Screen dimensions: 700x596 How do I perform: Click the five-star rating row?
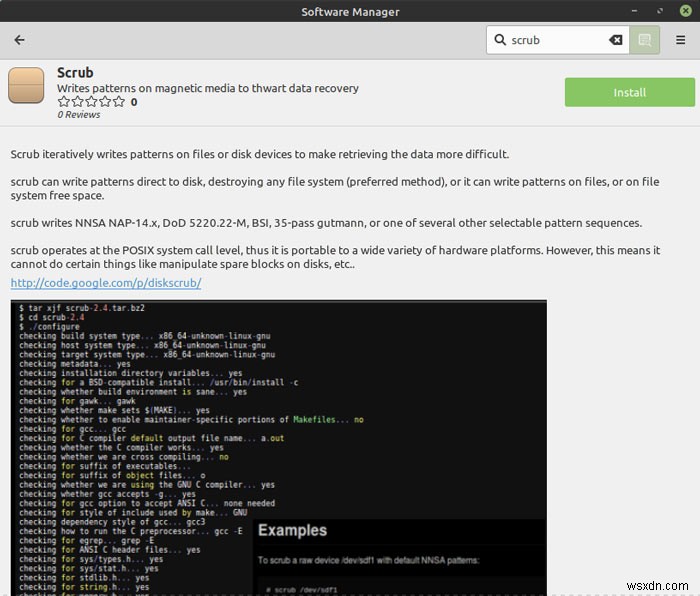pyautogui.click(x=92, y=102)
